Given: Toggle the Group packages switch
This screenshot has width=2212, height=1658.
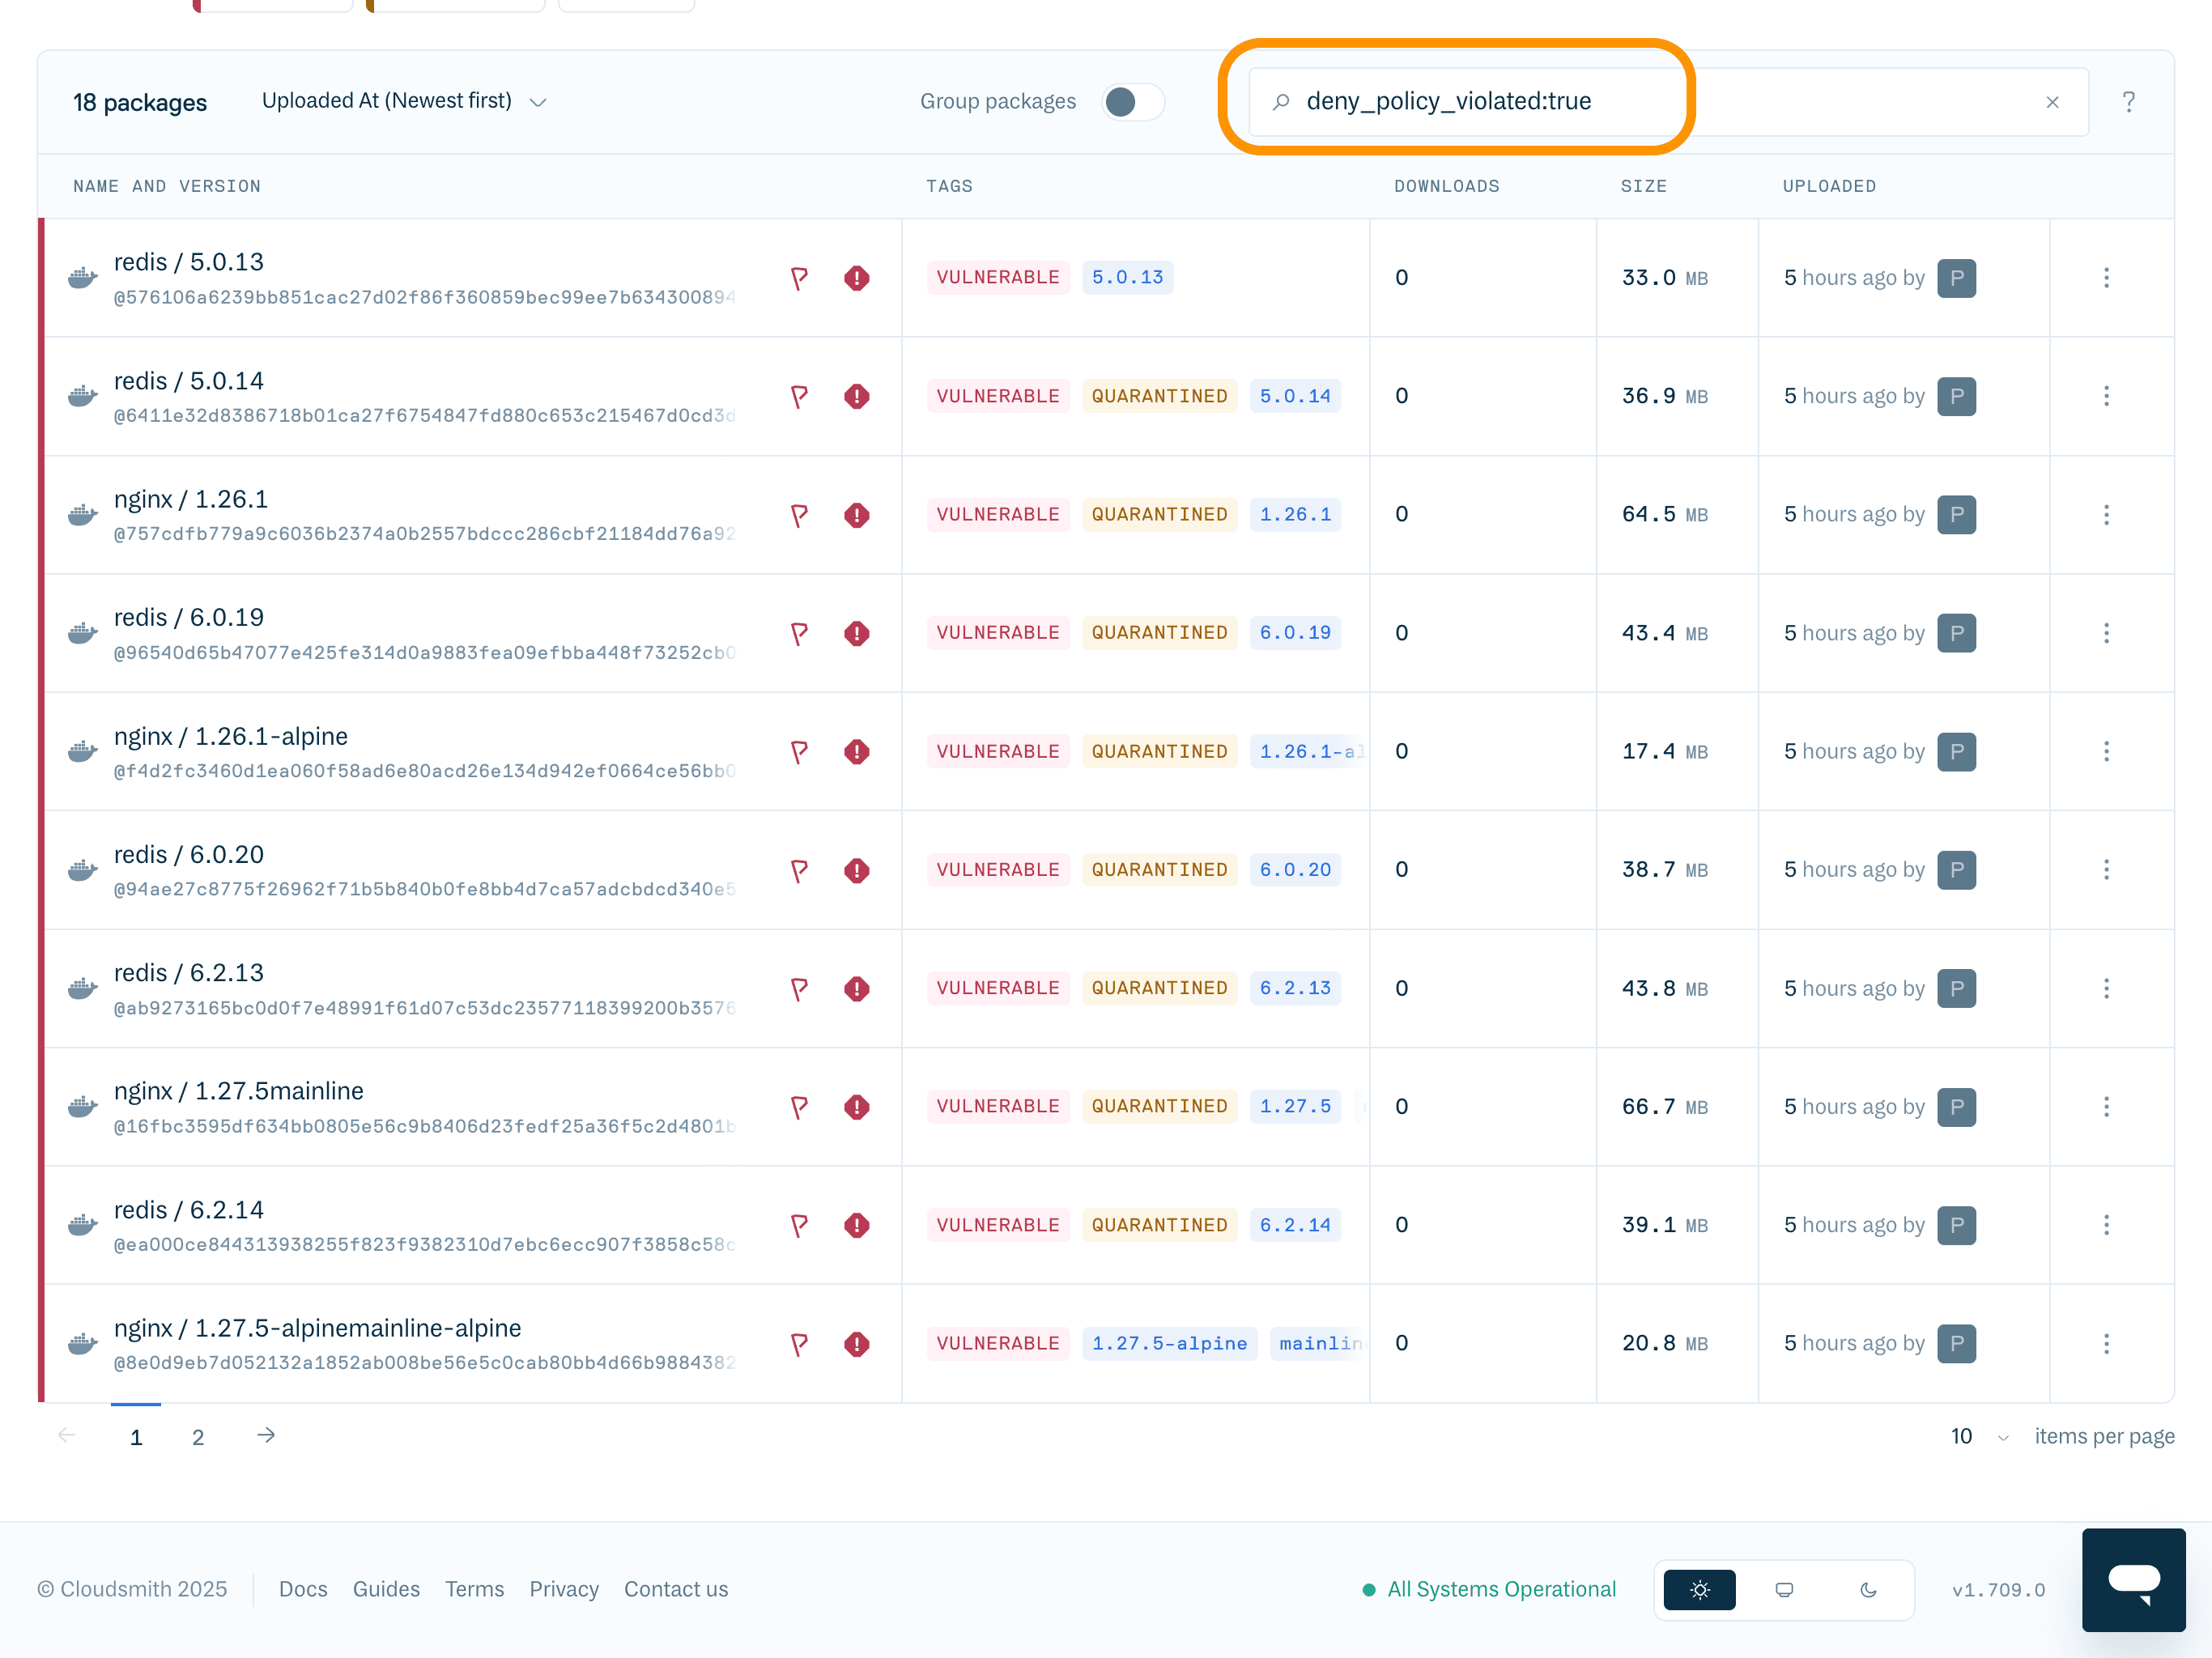Looking at the screenshot, I should click(1133, 102).
